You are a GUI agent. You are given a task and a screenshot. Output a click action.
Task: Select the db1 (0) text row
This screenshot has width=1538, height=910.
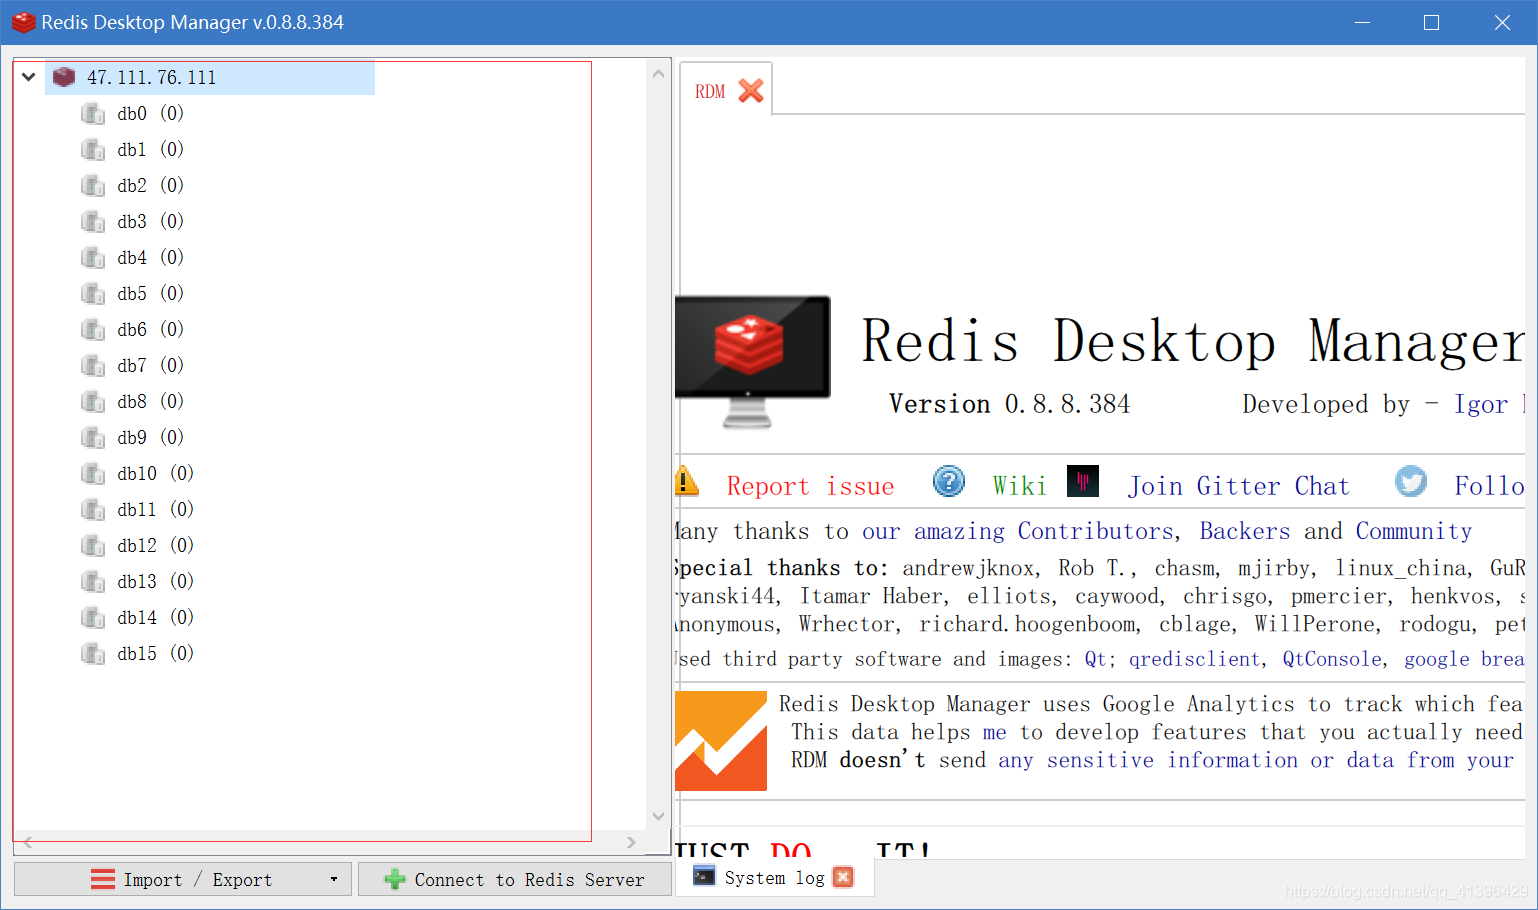[x=151, y=150]
